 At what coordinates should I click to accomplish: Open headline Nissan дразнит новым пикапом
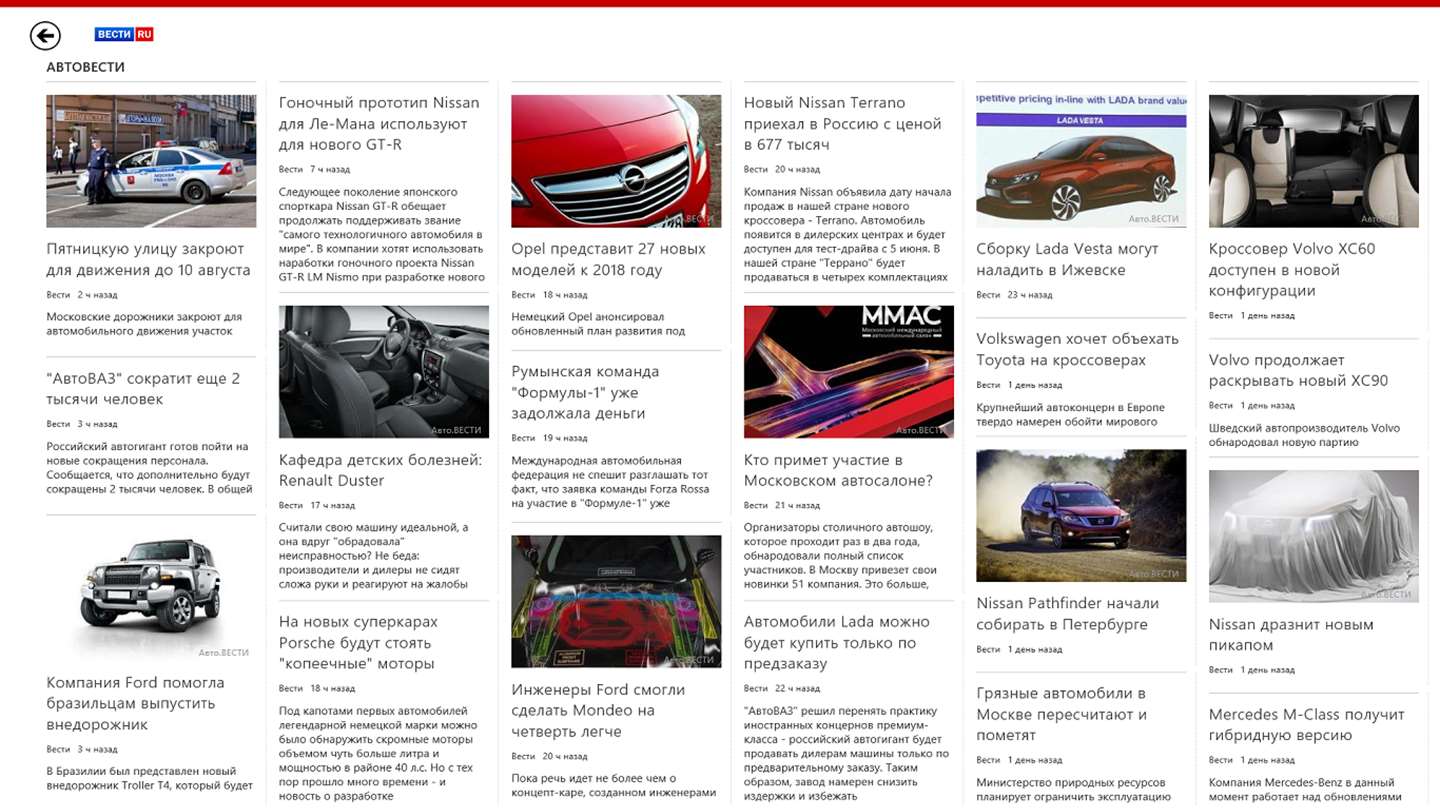click(1291, 635)
